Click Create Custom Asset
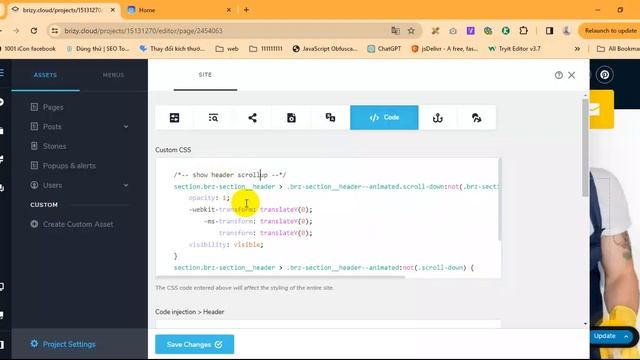The height and width of the screenshot is (360, 640). click(78, 224)
